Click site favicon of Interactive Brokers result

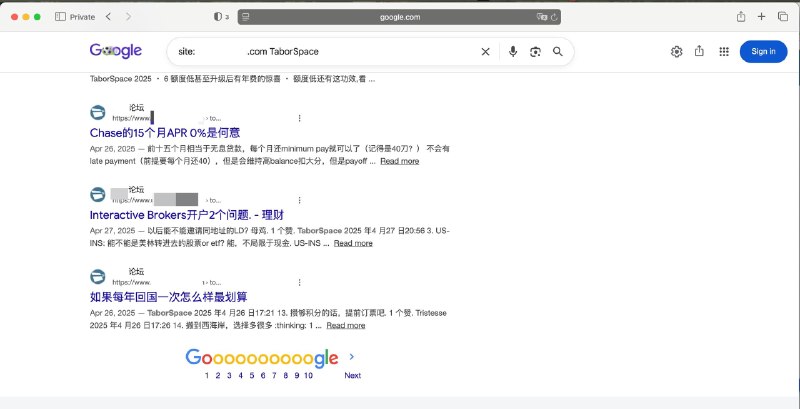(x=97, y=194)
